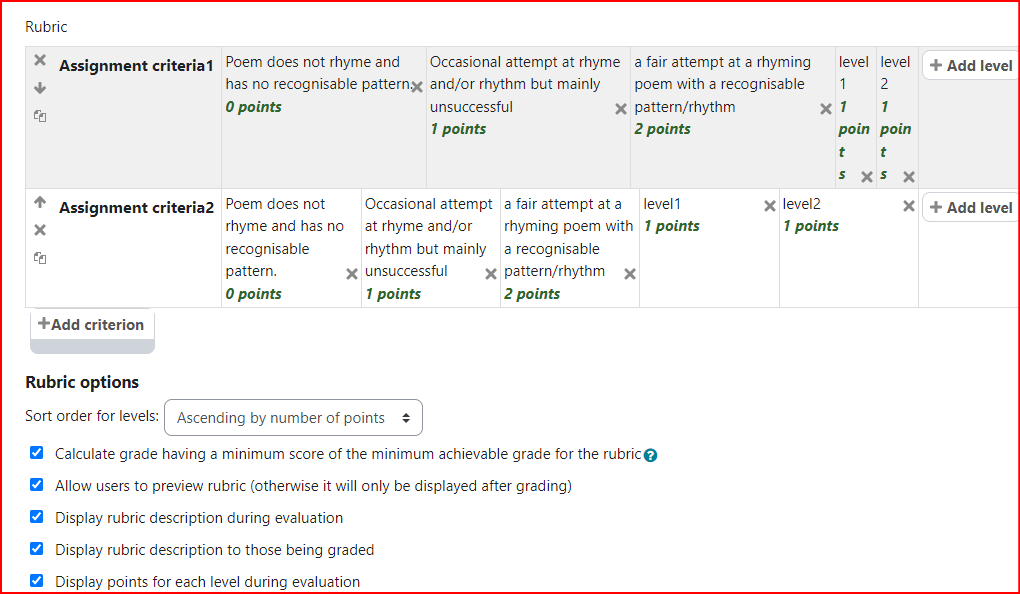This screenshot has width=1020, height=594.
Task: Duplicate Assignment criteria2 using copy icon
Action: (x=40, y=258)
